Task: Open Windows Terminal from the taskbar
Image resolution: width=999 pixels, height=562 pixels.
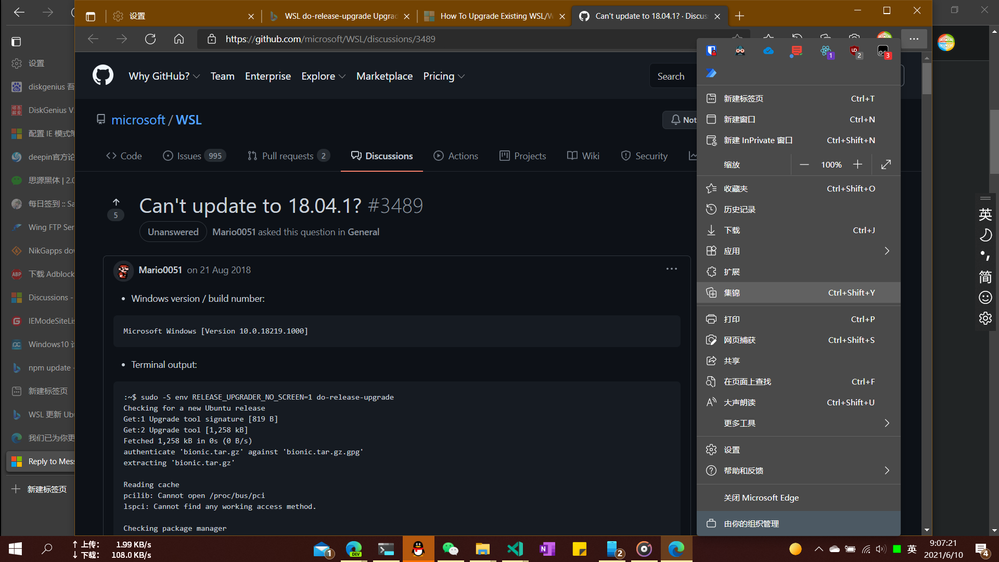Action: tap(386, 549)
